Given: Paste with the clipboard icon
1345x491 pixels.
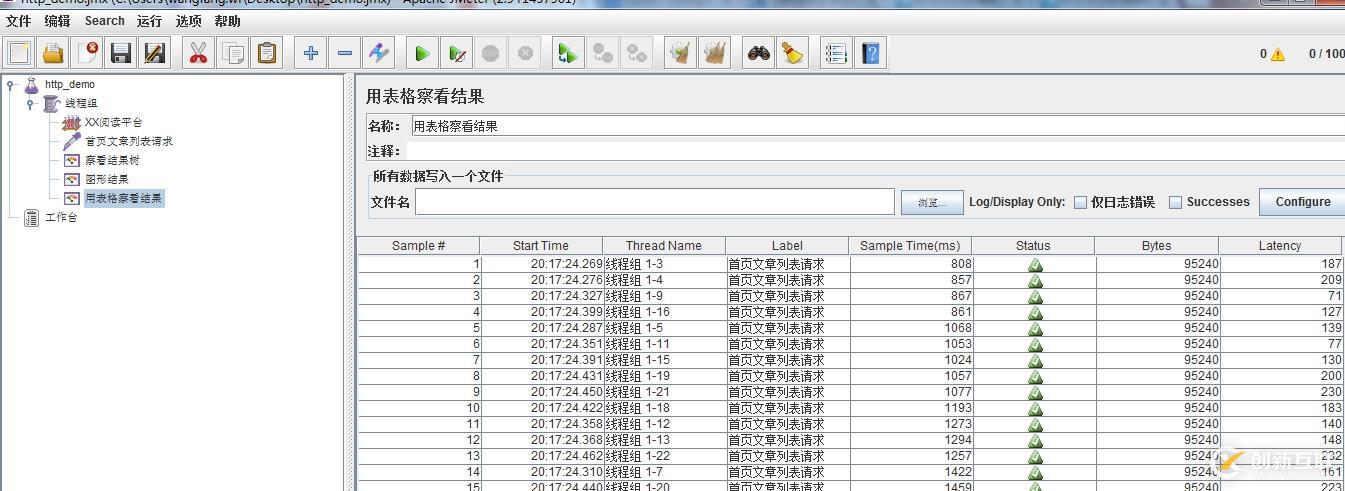Looking at the screenshot, I should click(x=266, y=53).
